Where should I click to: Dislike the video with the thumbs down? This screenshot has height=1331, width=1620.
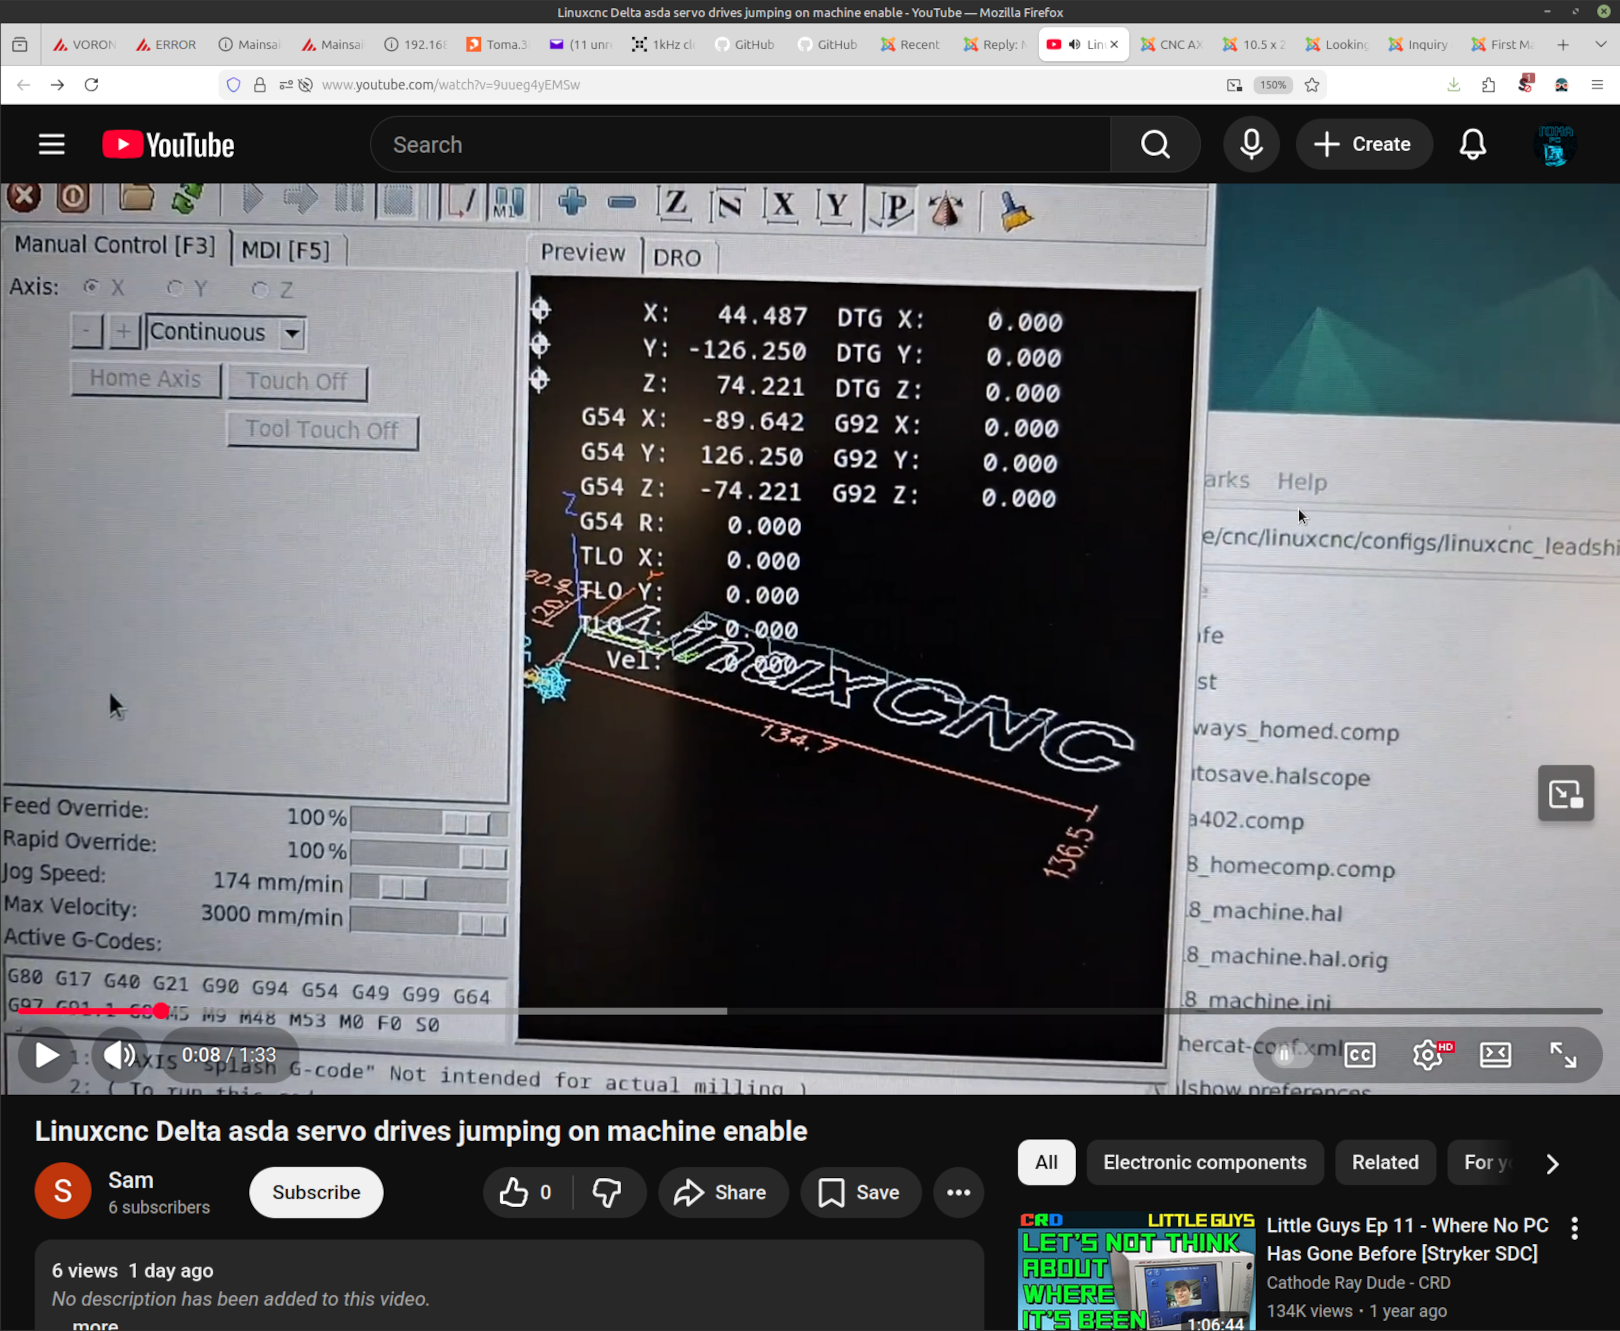(607, 1192)
